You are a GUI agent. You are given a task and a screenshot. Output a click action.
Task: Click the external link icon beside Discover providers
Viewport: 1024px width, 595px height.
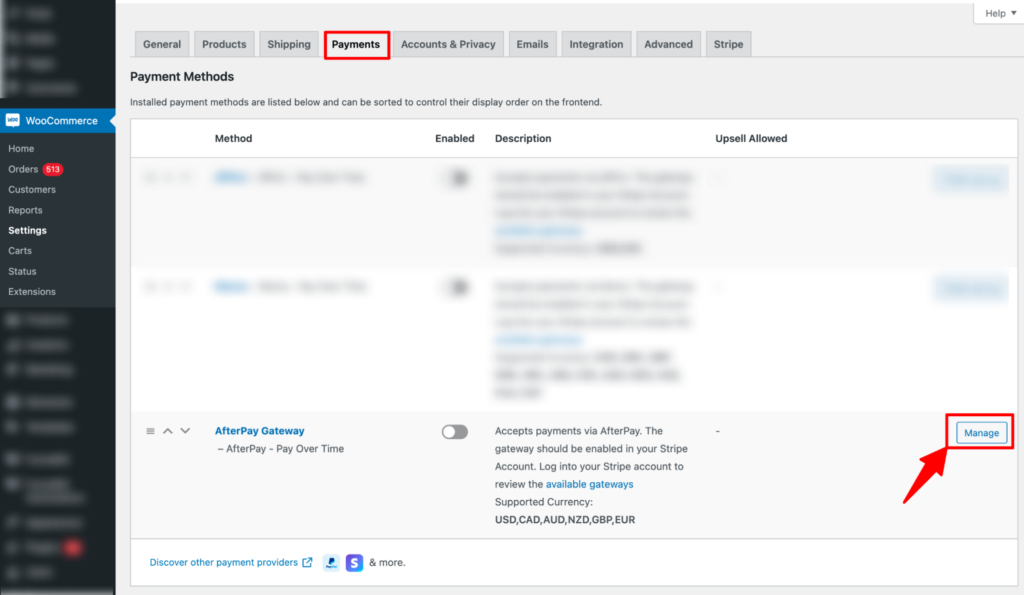coord(307,562)
